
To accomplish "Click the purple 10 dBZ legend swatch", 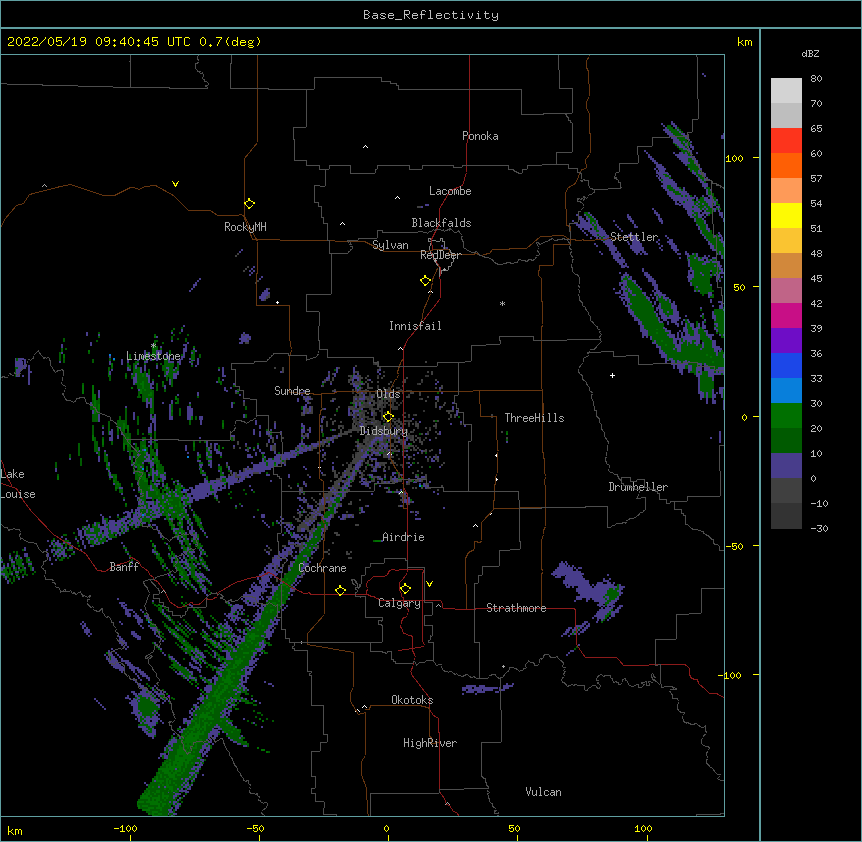I will [786, 466].
